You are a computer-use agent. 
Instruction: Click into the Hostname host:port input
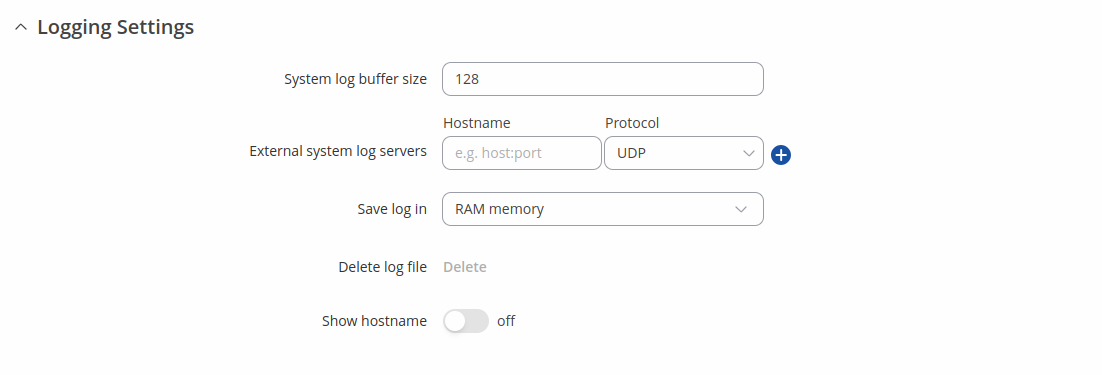click(522, 153)
